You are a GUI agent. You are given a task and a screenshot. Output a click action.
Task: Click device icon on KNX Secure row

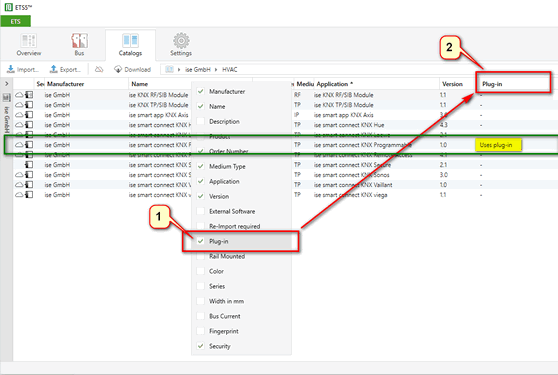point(29,164)
